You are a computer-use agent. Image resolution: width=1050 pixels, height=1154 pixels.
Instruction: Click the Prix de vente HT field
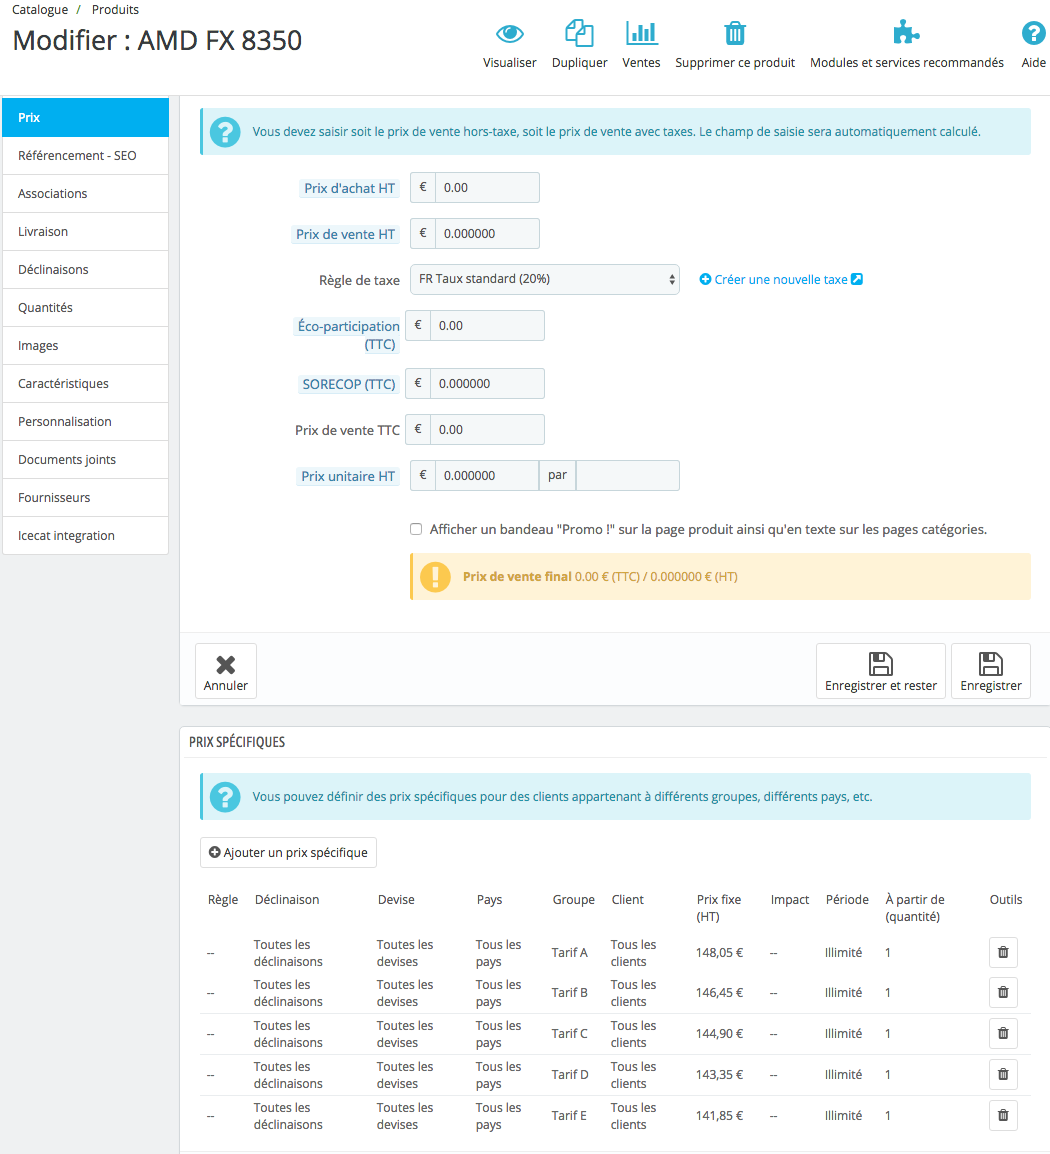coord(487,234)
